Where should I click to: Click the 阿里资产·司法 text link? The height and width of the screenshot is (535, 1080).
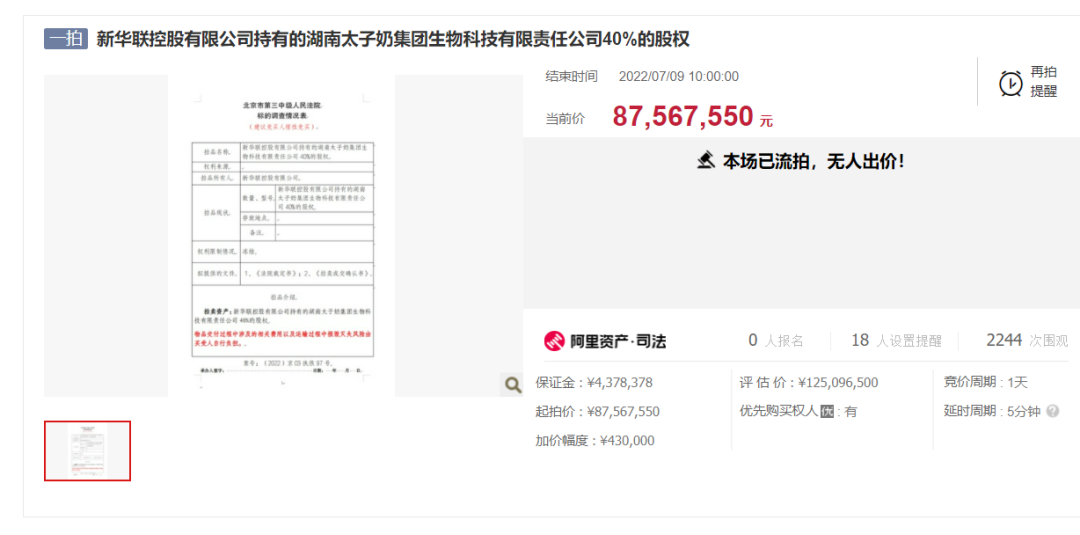pos(617,340)
